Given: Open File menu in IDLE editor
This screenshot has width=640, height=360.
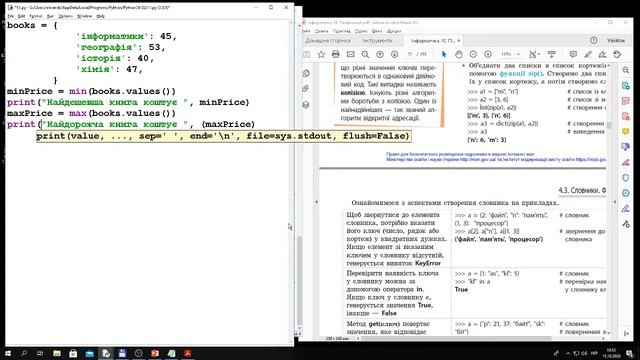Looking at the screenshot, I should 11,16.
